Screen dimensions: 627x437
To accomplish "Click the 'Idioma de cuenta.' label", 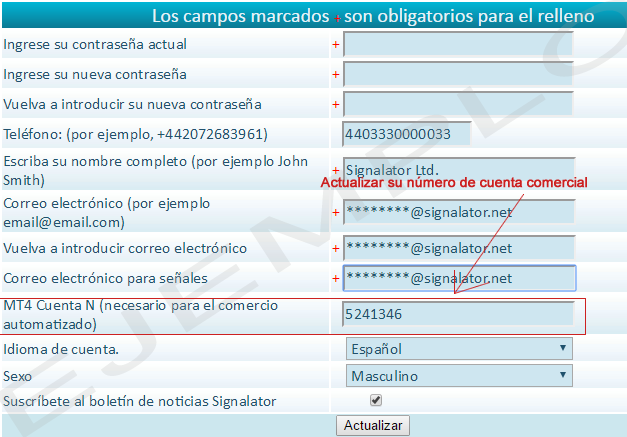I will [61, 349].
